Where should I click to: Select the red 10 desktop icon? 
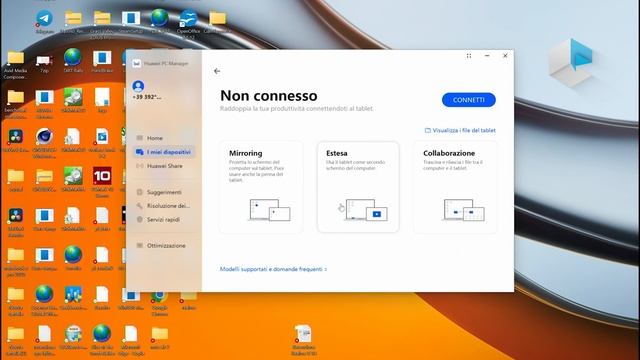[102, 182]
